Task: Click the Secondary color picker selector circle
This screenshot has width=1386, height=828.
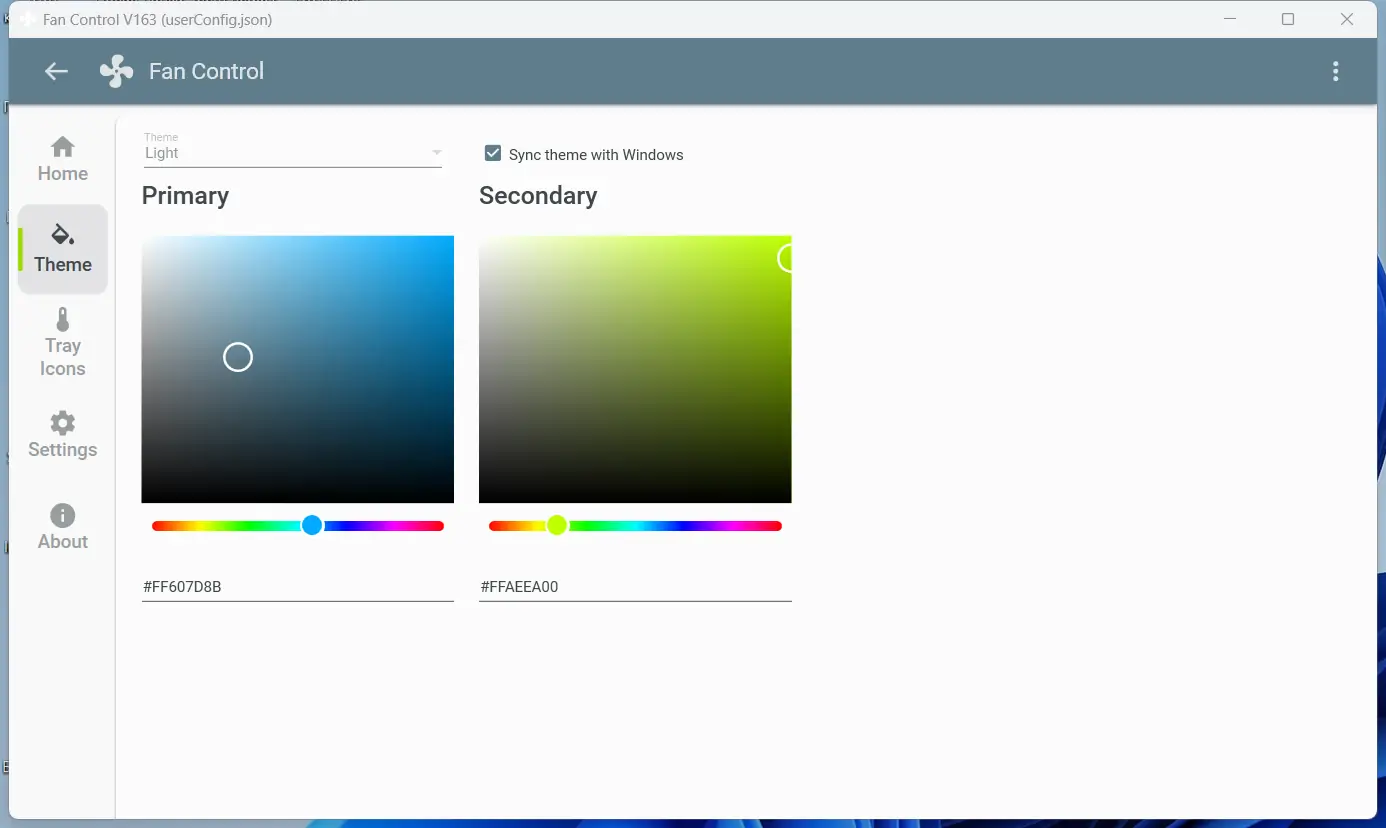Action: [x=785, y=259]
